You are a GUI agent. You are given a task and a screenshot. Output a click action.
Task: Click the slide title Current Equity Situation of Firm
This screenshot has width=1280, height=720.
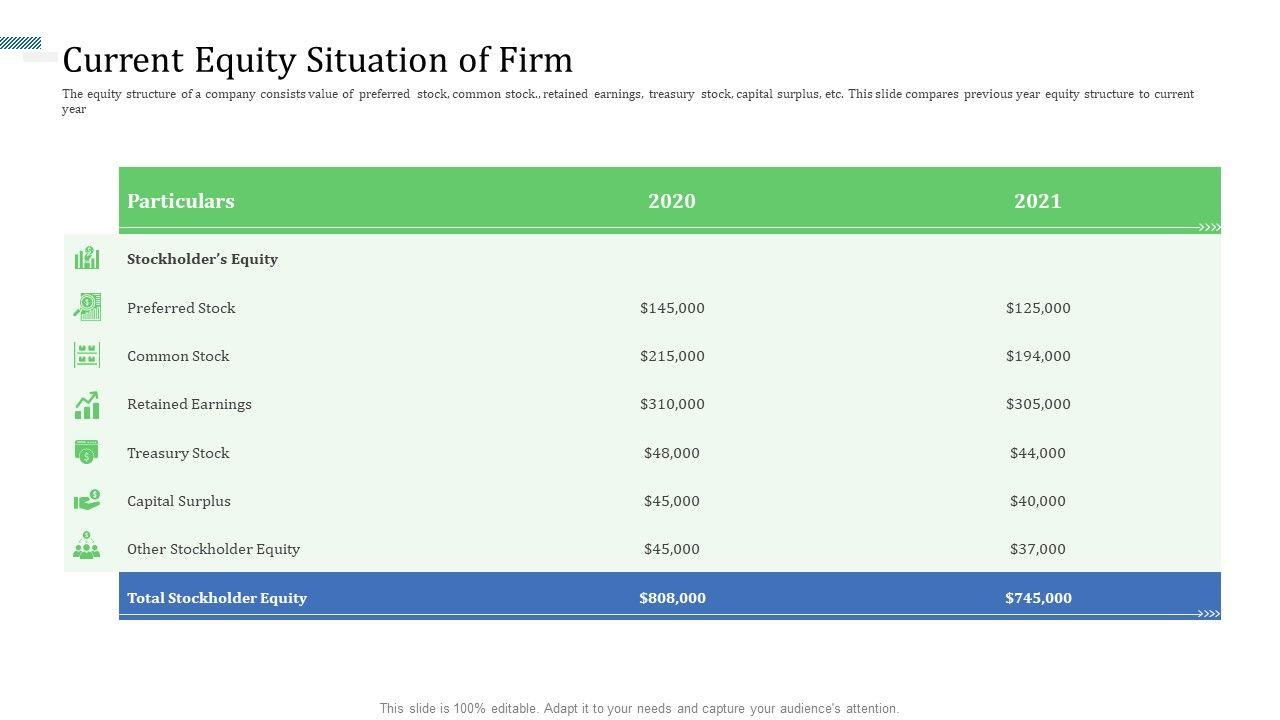click(x=317, y=60)
